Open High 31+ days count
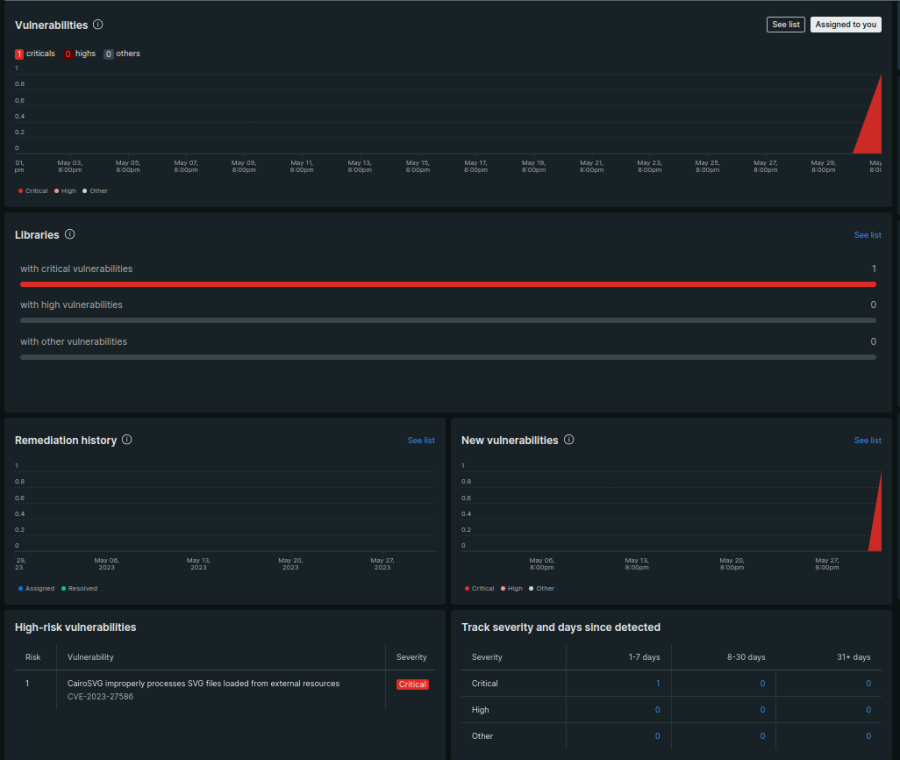Screen dimensions: 900x760 [x=868, y=710]
